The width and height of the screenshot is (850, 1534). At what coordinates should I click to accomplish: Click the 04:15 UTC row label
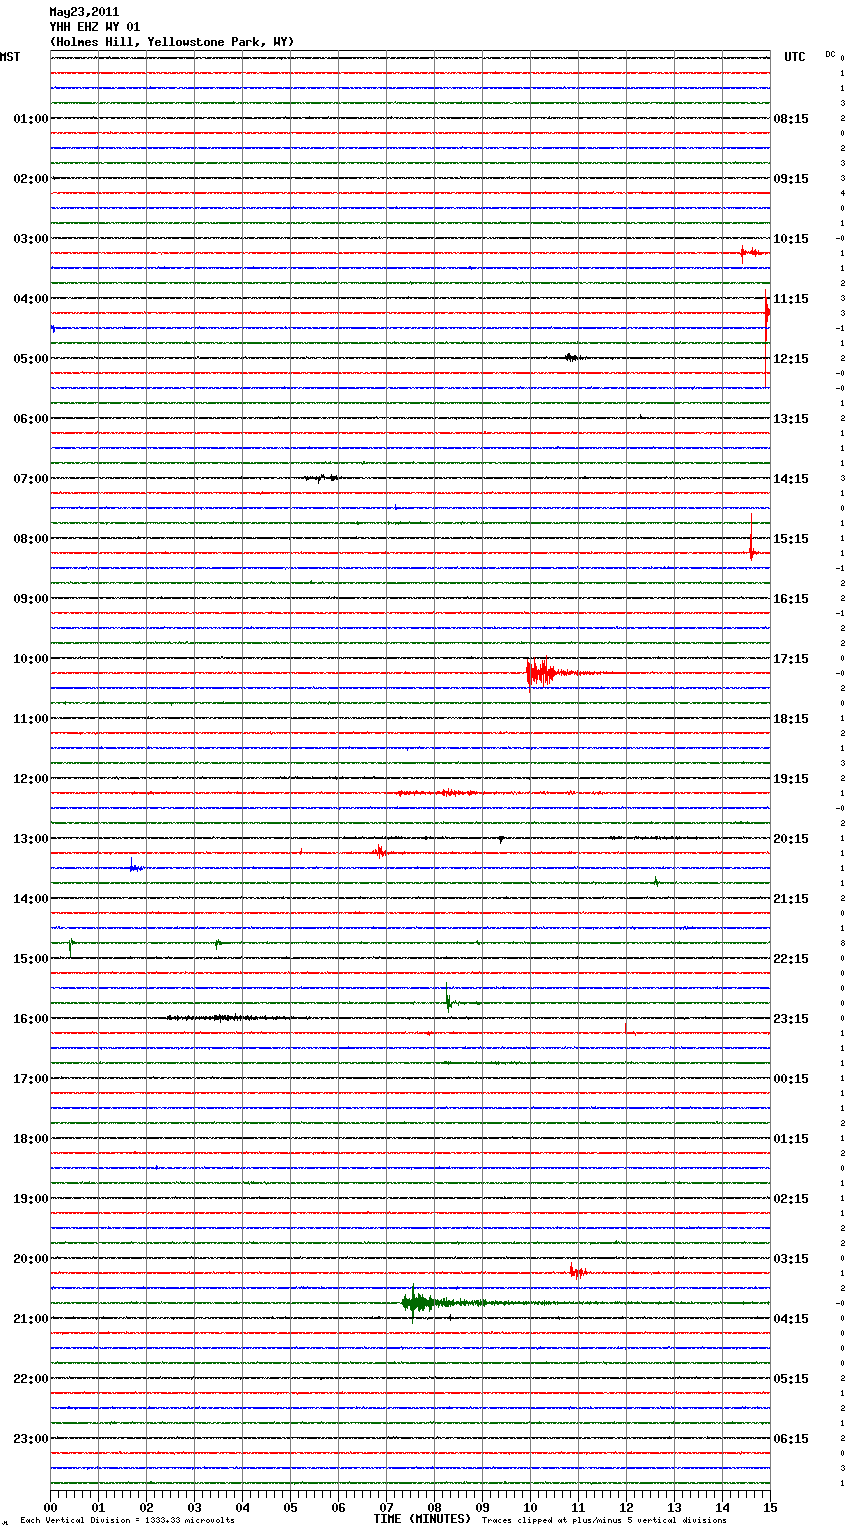791,1319
